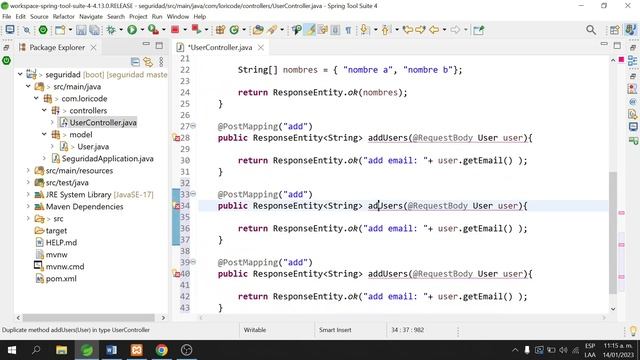Open the toolbar Search magnifier icon
The width and height of the screenshot is (640, 360).
591,30
